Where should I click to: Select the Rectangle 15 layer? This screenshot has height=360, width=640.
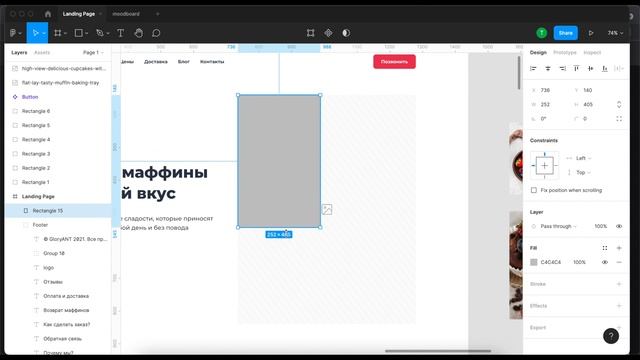(x=58, y=211)
